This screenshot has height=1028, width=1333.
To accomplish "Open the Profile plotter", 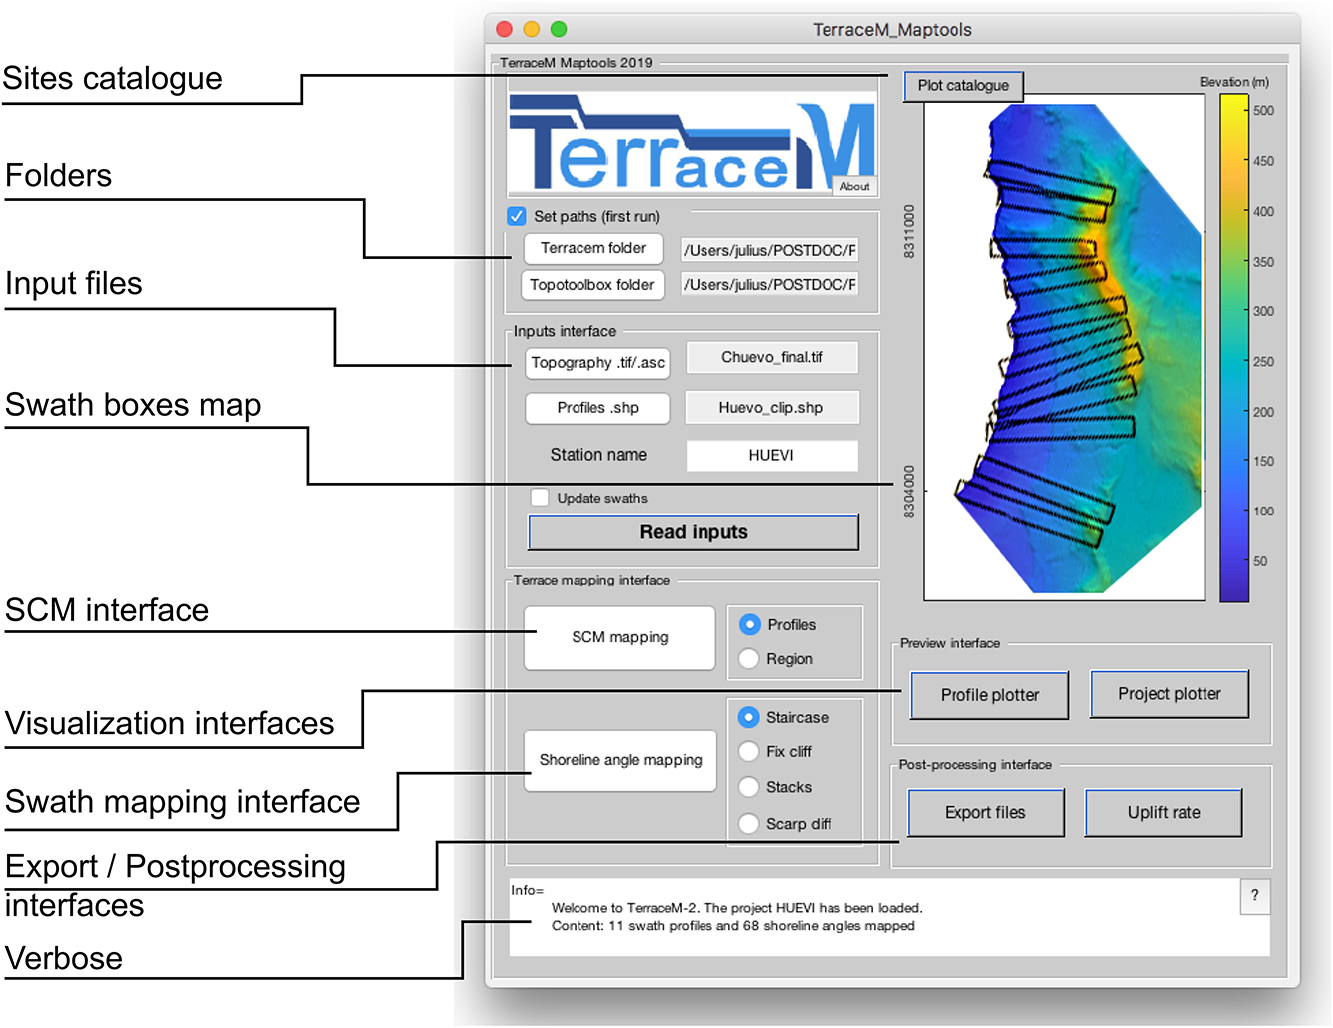I will click(989, 695).
